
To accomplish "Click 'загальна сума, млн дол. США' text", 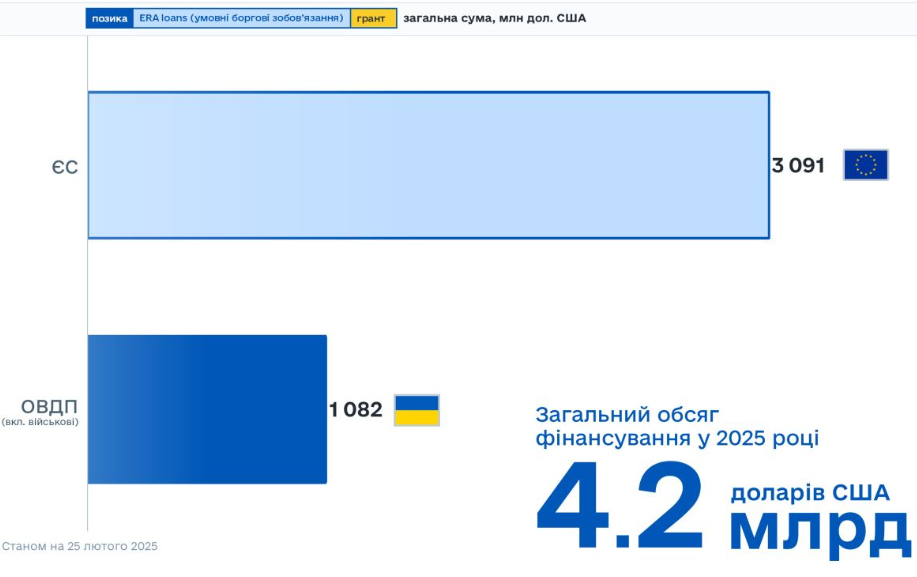I will [x=494, y=18].
